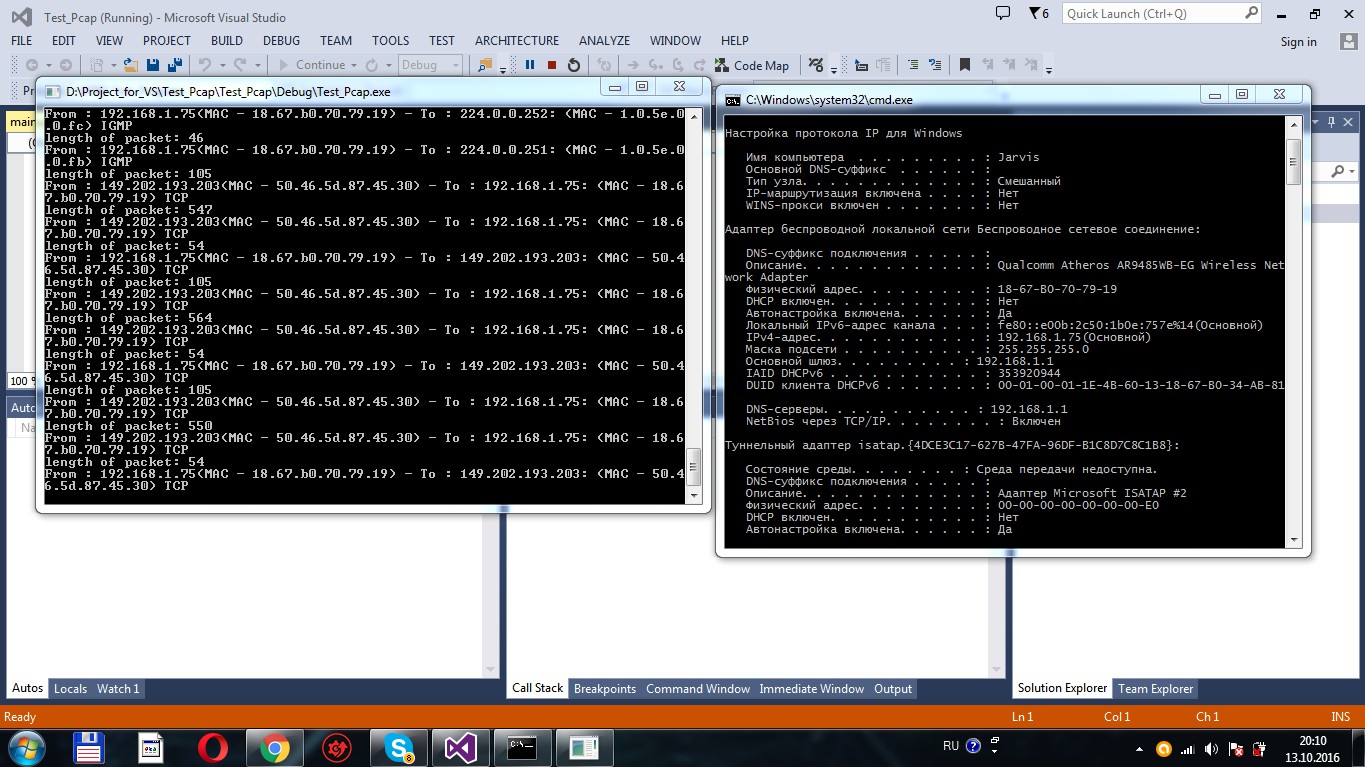Switch to the Command Window tab
The width and height of the screenshot is (1365, 767).
coord(698,688)
